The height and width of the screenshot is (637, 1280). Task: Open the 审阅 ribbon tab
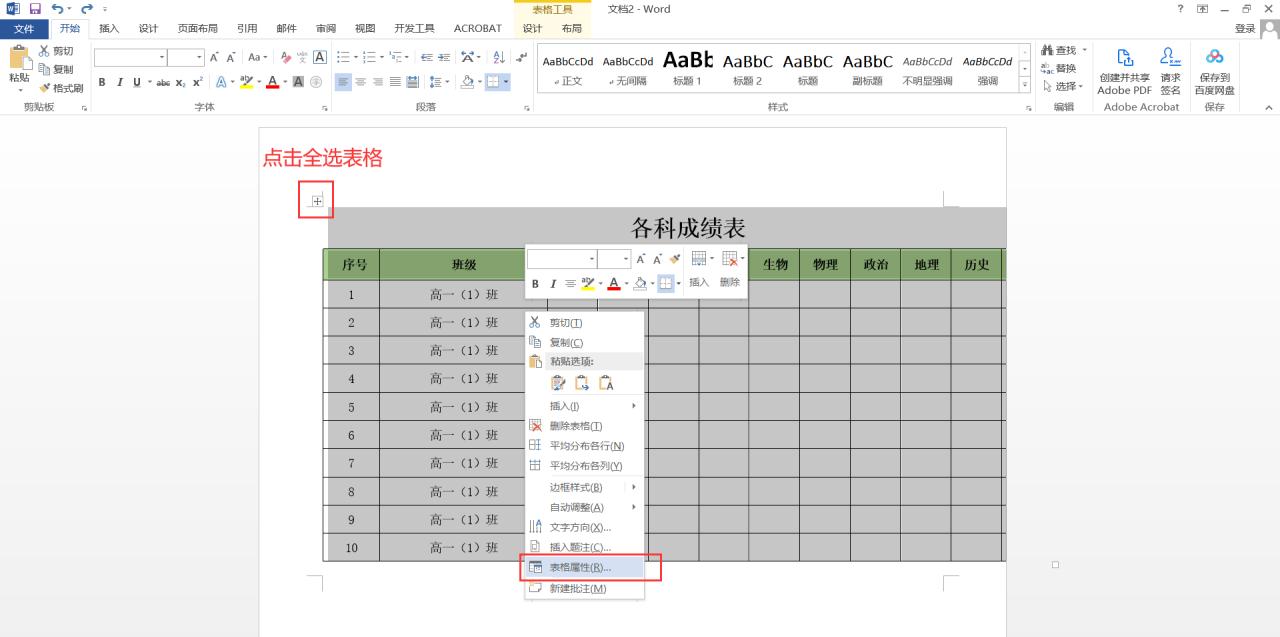pyautogui.click(x=326, y=28)
